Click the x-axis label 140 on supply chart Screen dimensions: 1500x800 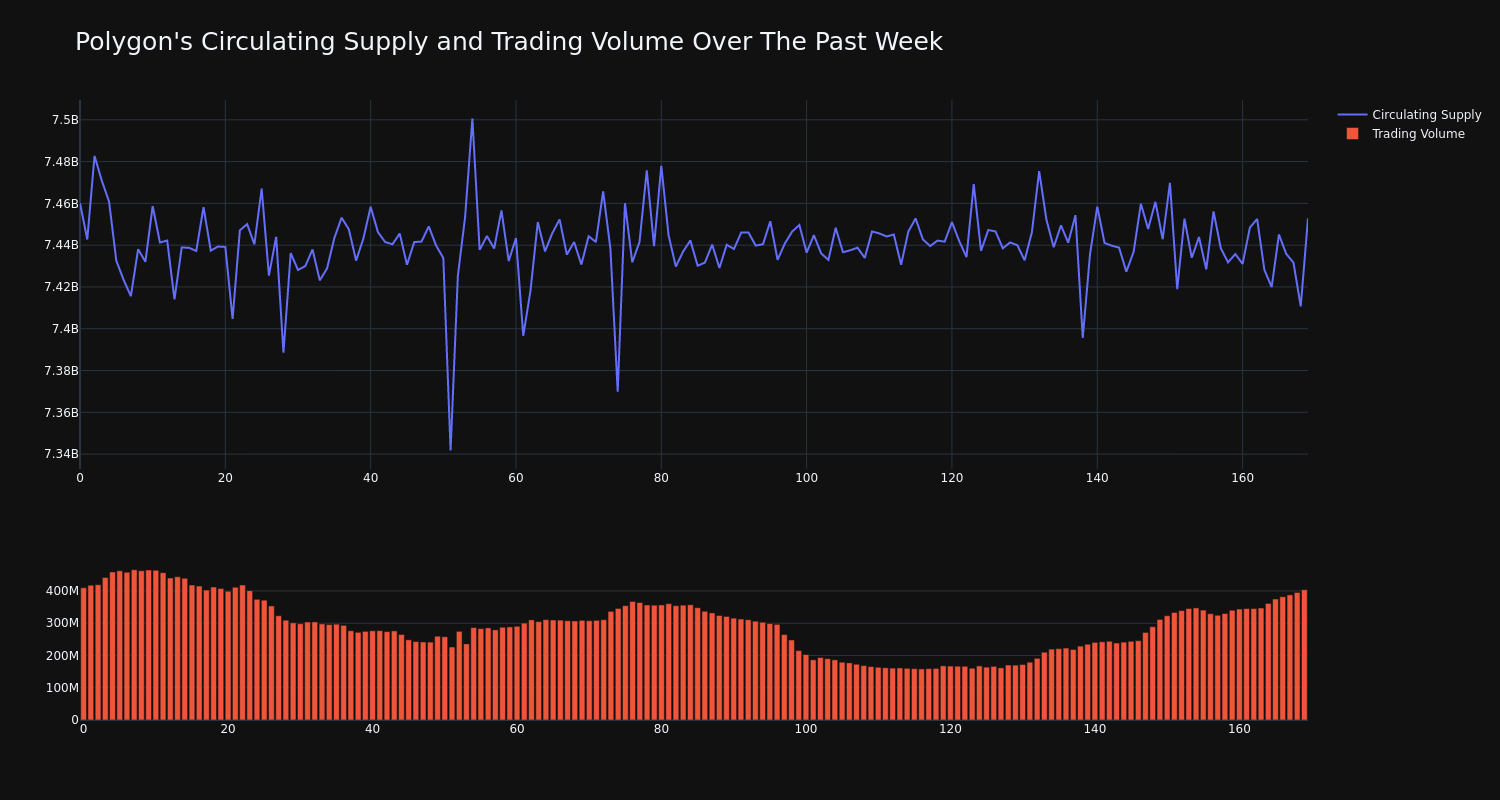(x=1097, y=478)
